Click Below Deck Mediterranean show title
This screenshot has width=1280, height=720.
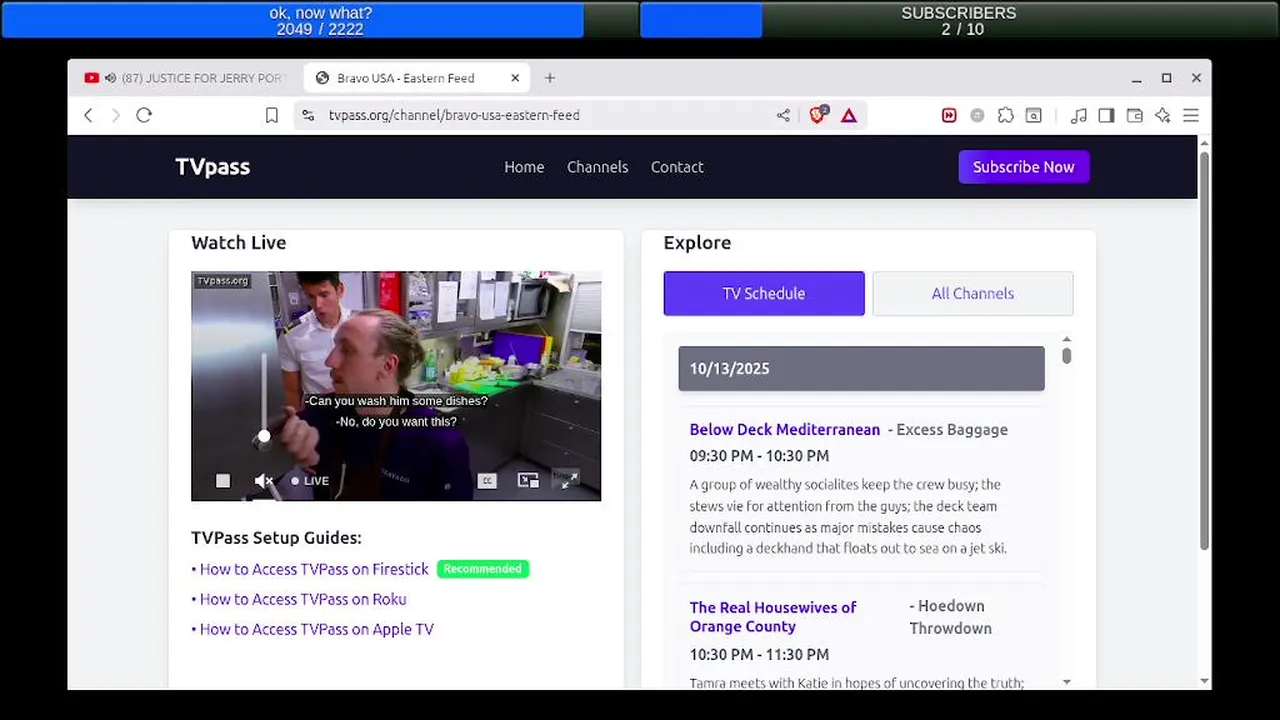tap(785, 430)
